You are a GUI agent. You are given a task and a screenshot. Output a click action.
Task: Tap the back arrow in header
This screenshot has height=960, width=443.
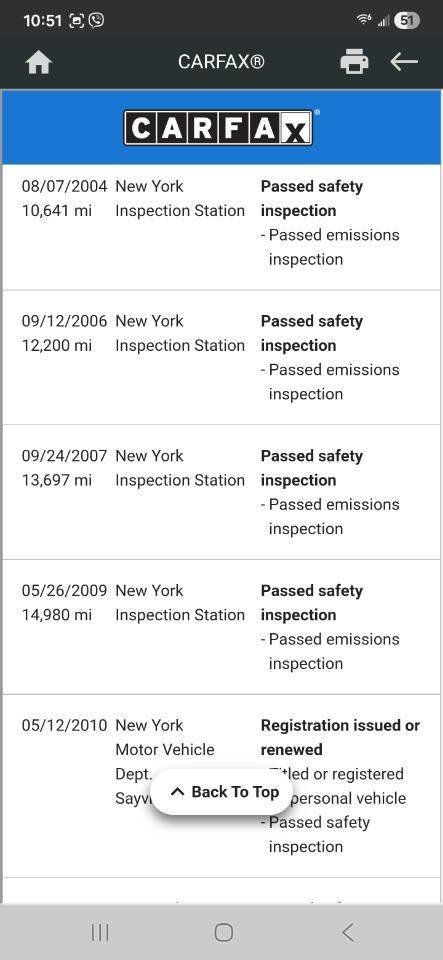(x=404, y=61)
